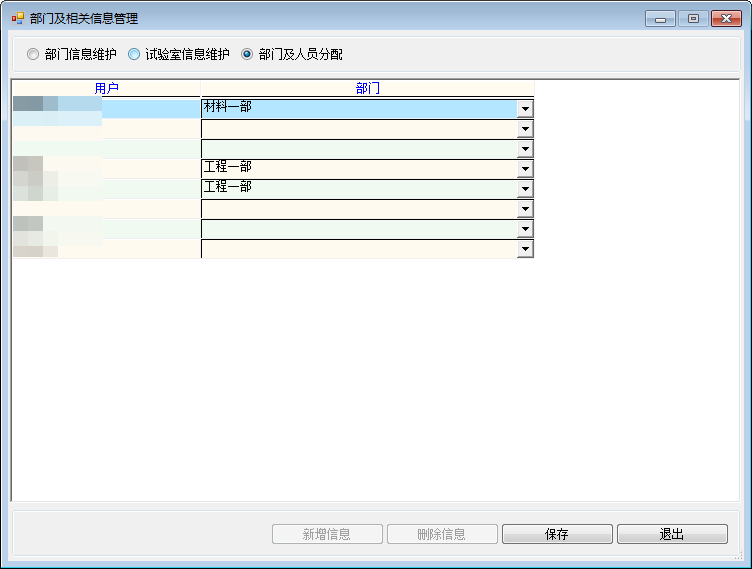The width and height of the screenshot is (752, 569).
Task: Expand the fourth row's 工程一部 dropdown
Action: 525,169
